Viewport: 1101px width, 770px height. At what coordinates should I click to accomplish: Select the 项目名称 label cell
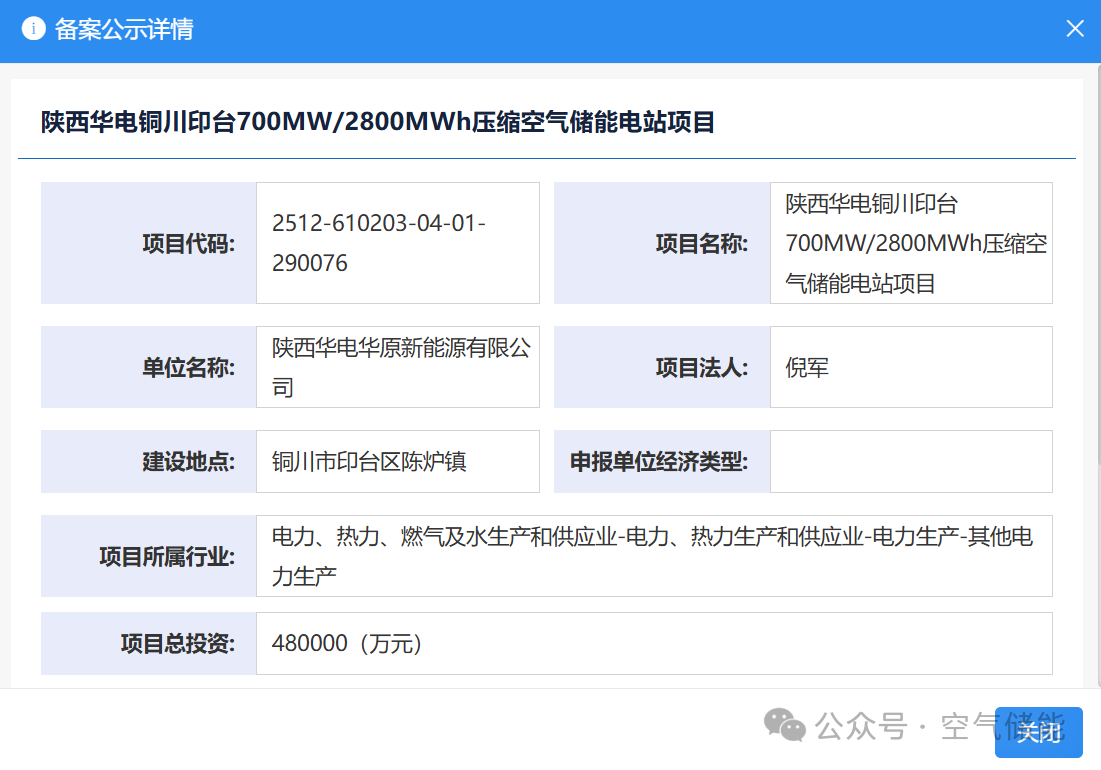pyautogui.click(x=662, y=243)
